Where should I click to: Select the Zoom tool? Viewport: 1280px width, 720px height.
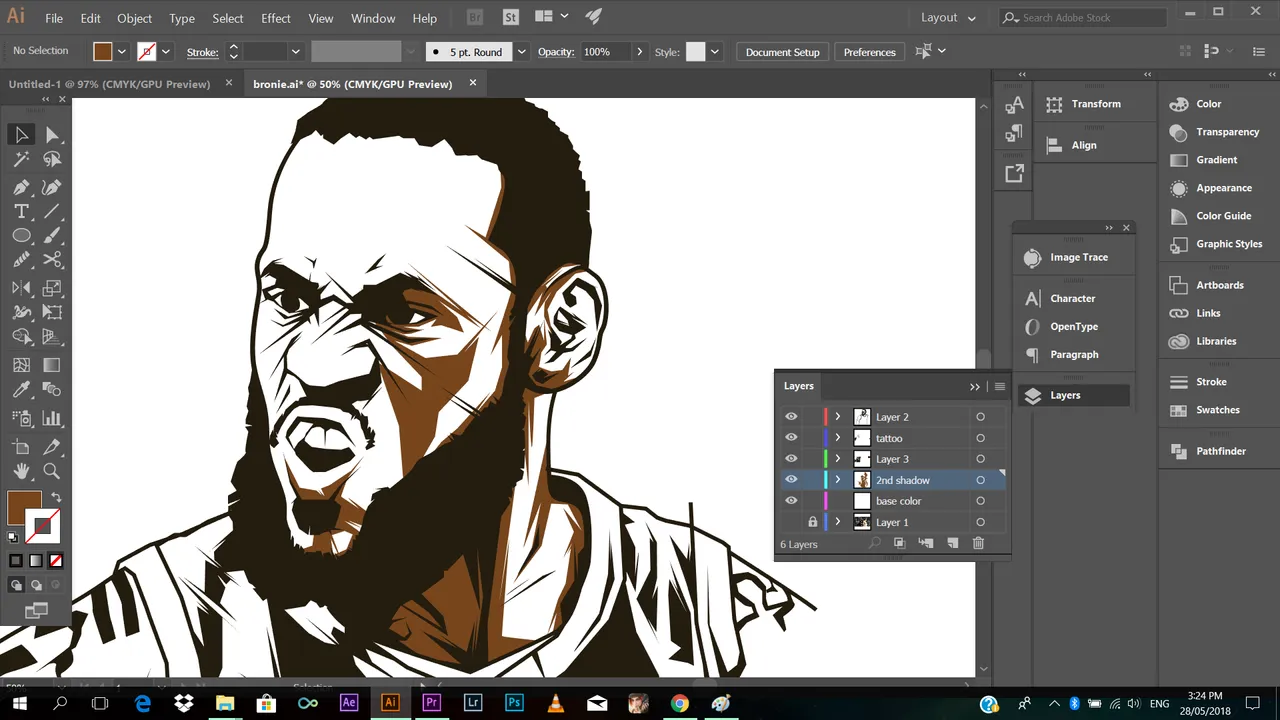[52, 471]
